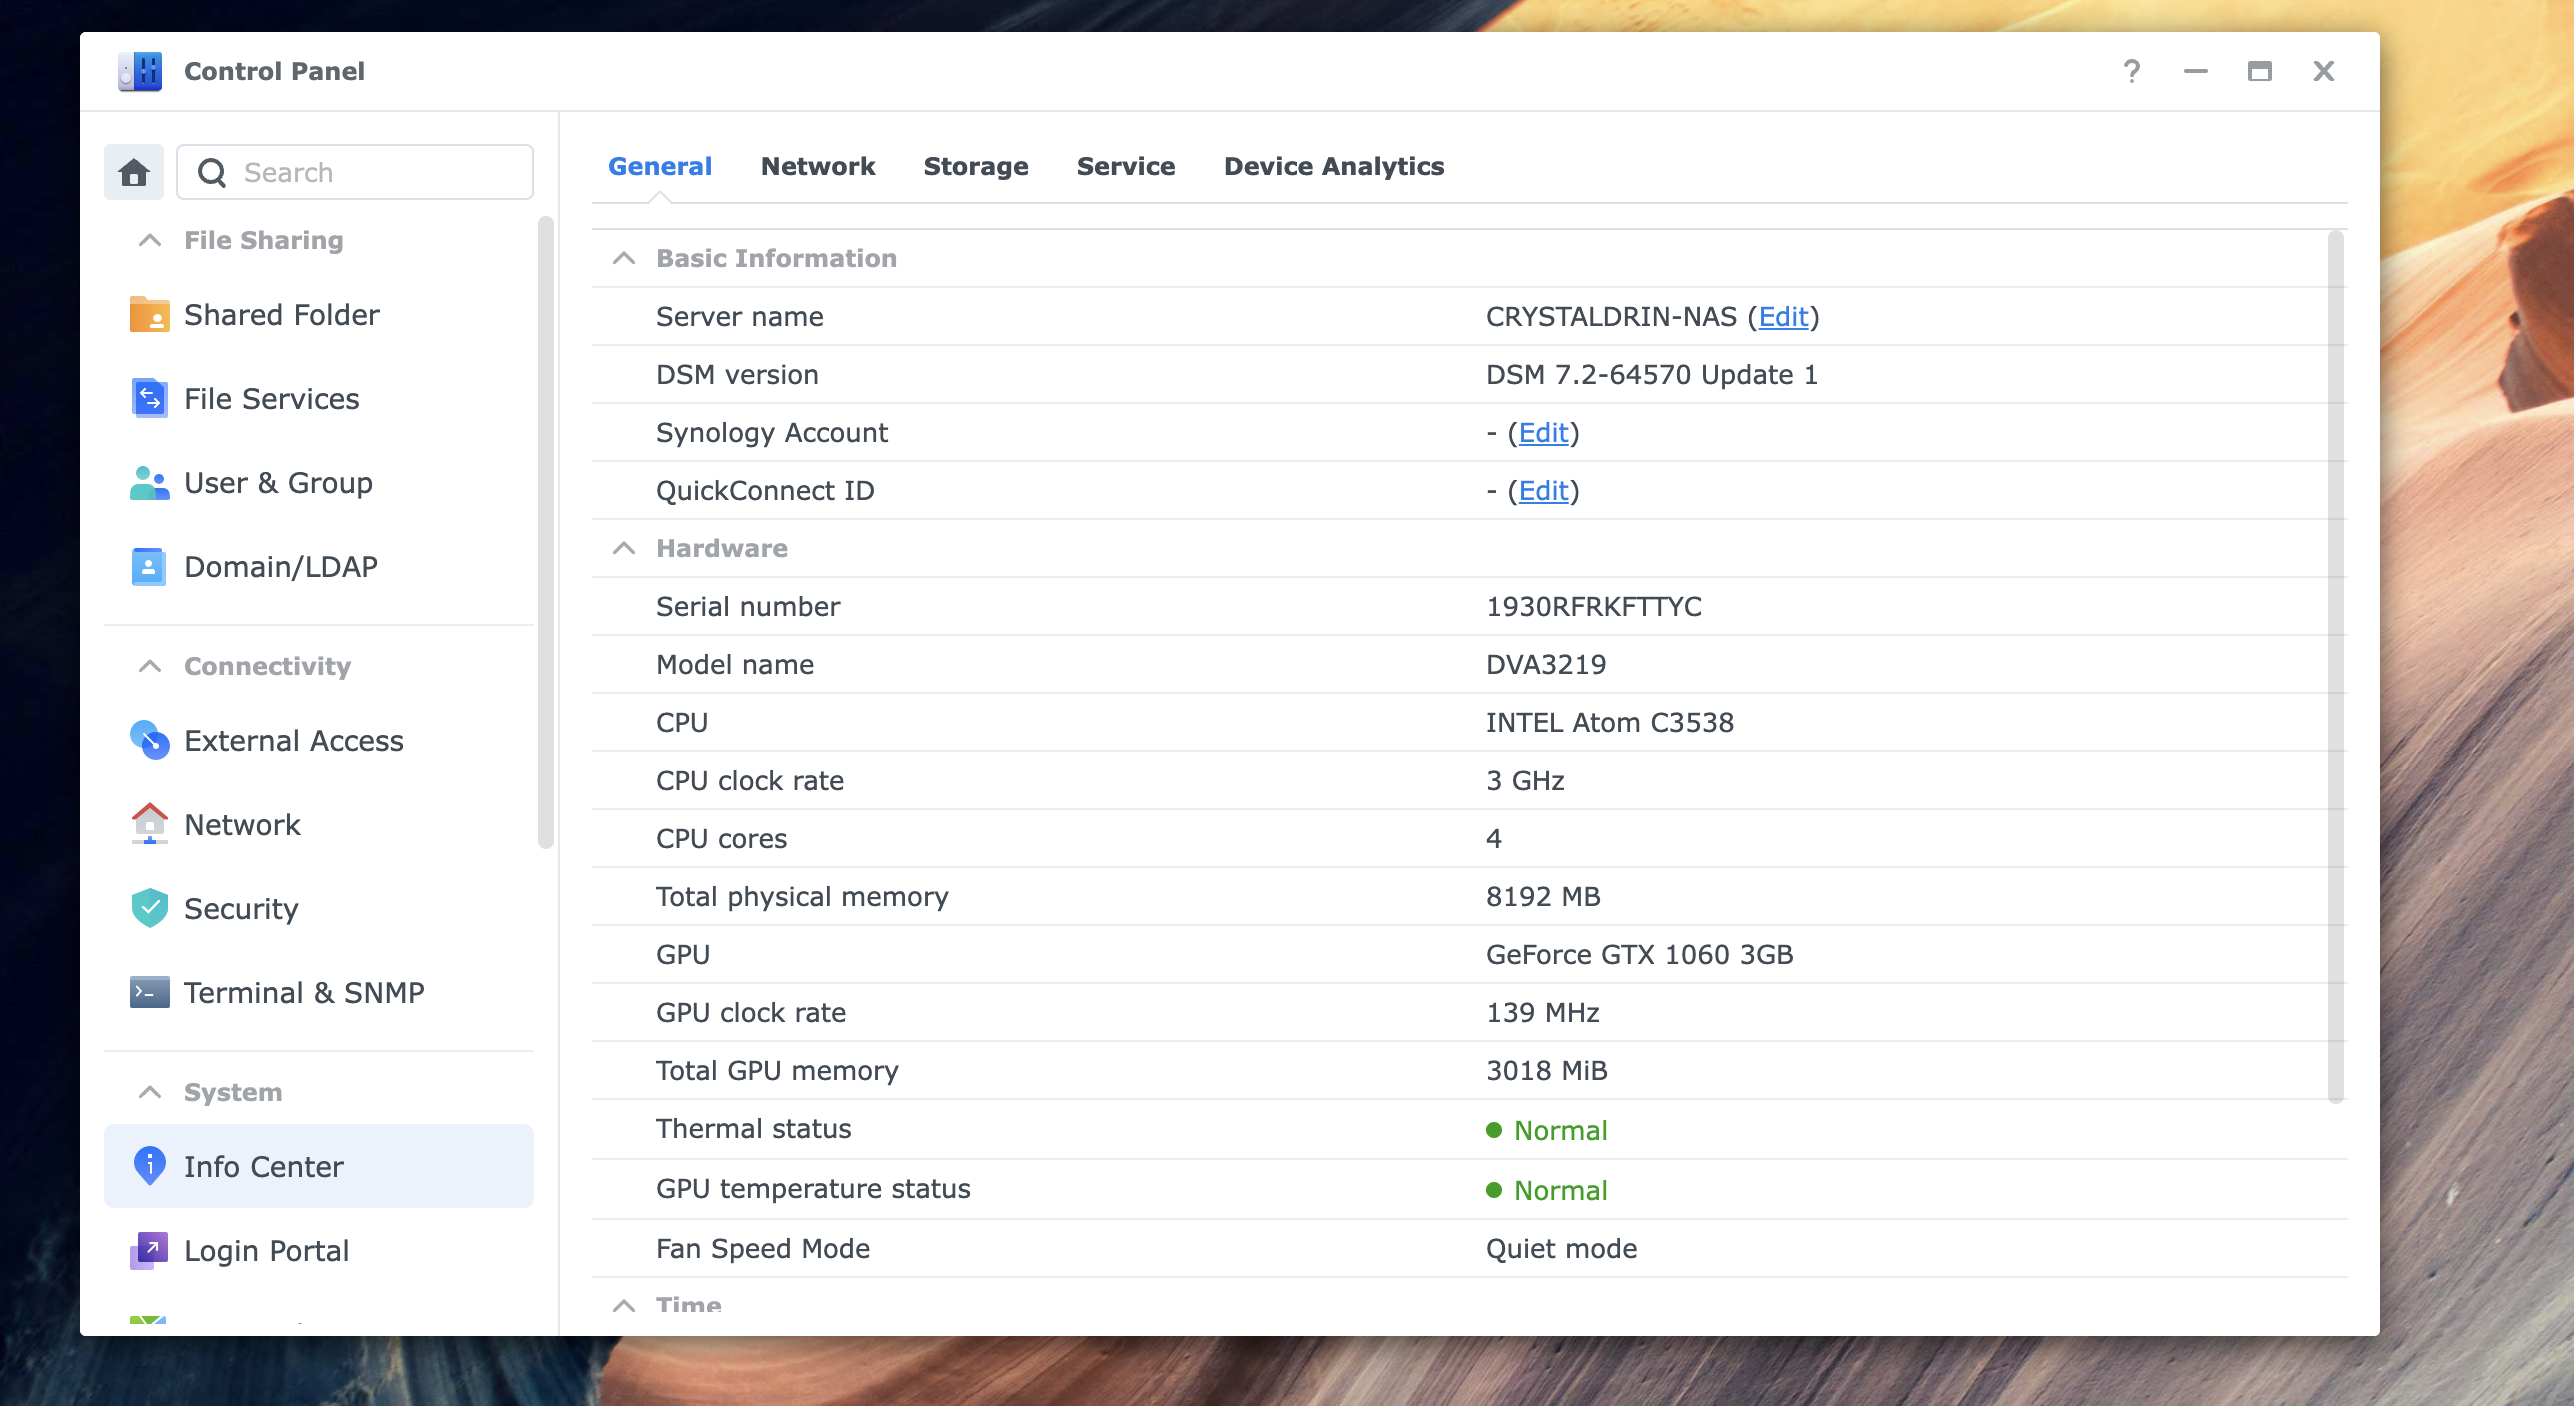Collapse the Connectivity section
This screenshot has height=1406, width=2574.
click(x=150, y=666)
